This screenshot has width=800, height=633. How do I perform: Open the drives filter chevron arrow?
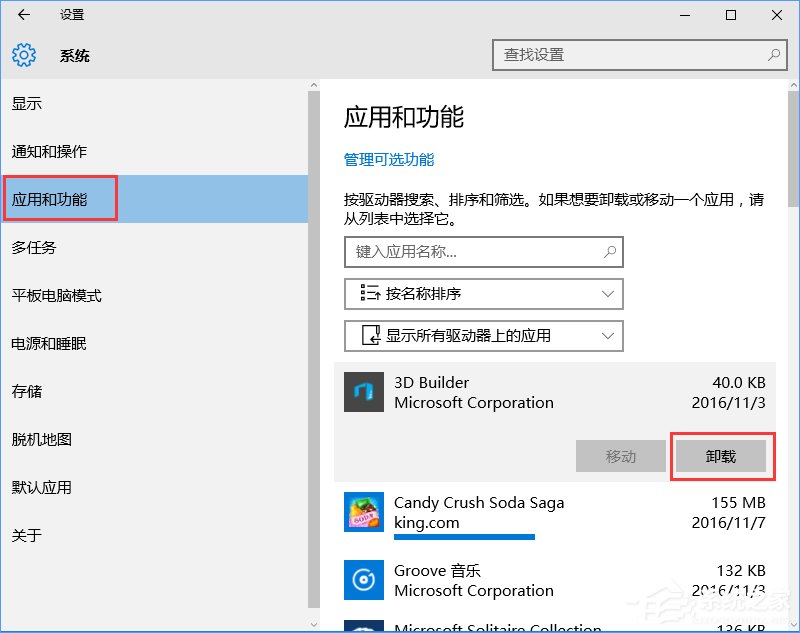tap(607, 336)
